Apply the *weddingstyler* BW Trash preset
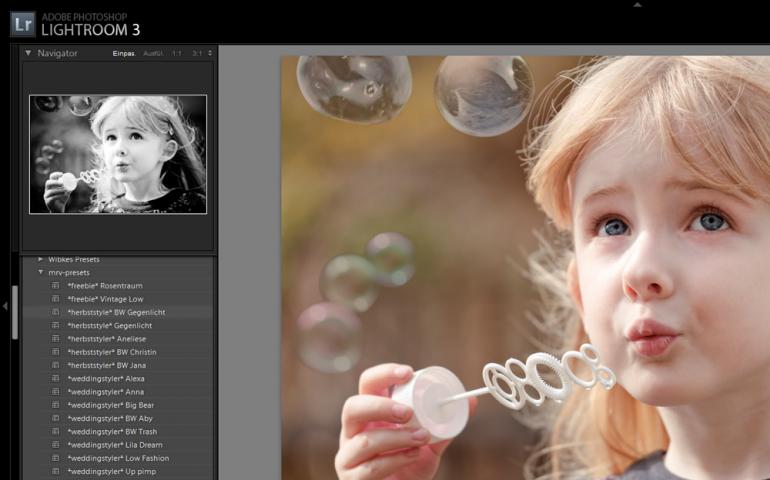The image size is (770, 480). point(112,431)
